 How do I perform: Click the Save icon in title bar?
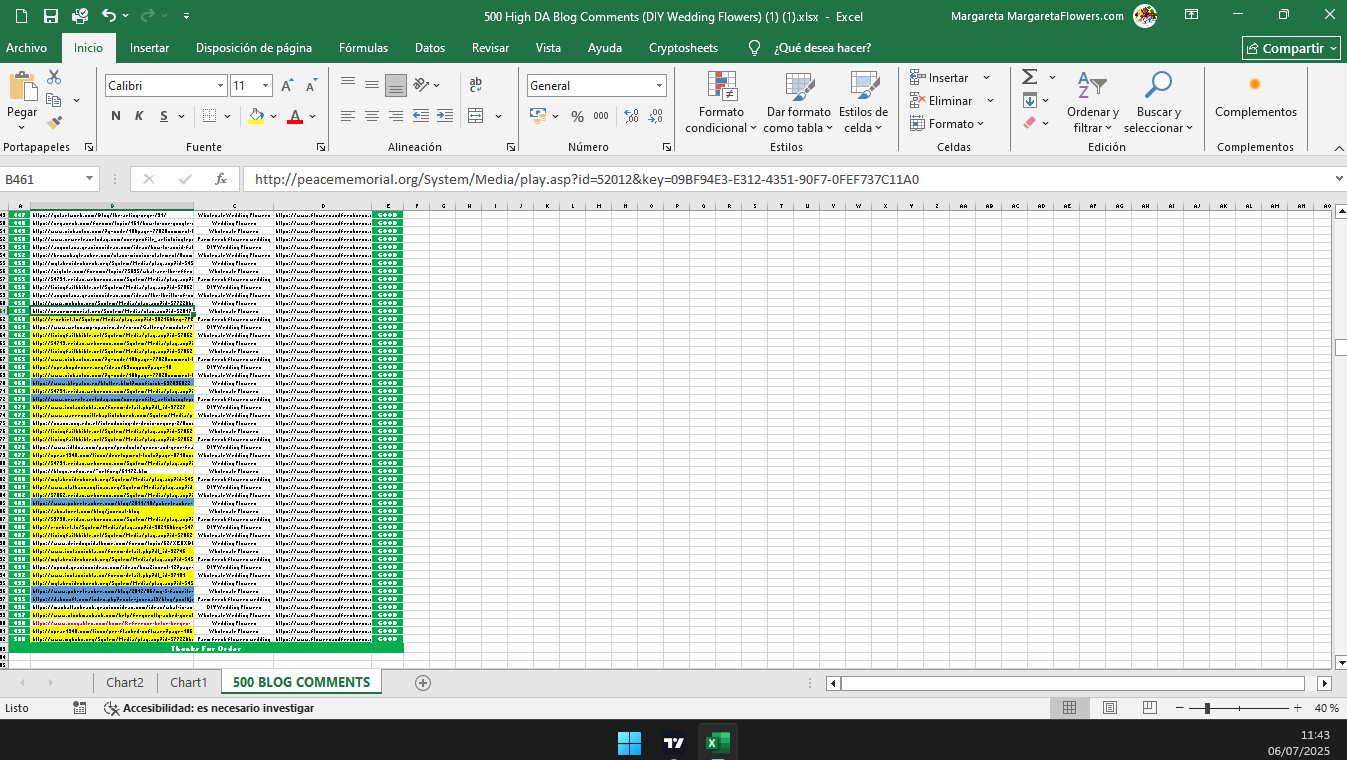pyautogui.click(x=50, y=16)
